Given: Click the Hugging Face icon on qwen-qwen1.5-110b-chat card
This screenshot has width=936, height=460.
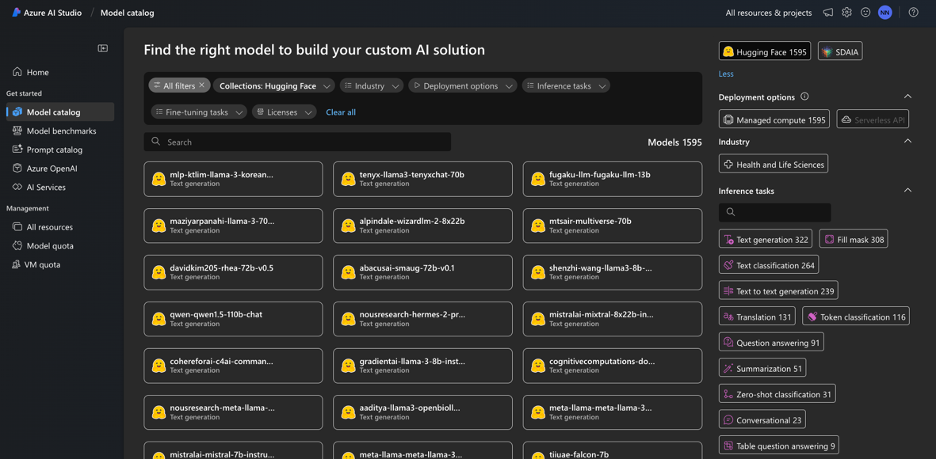Looking at the screenshot, I should tap(158, 319).
